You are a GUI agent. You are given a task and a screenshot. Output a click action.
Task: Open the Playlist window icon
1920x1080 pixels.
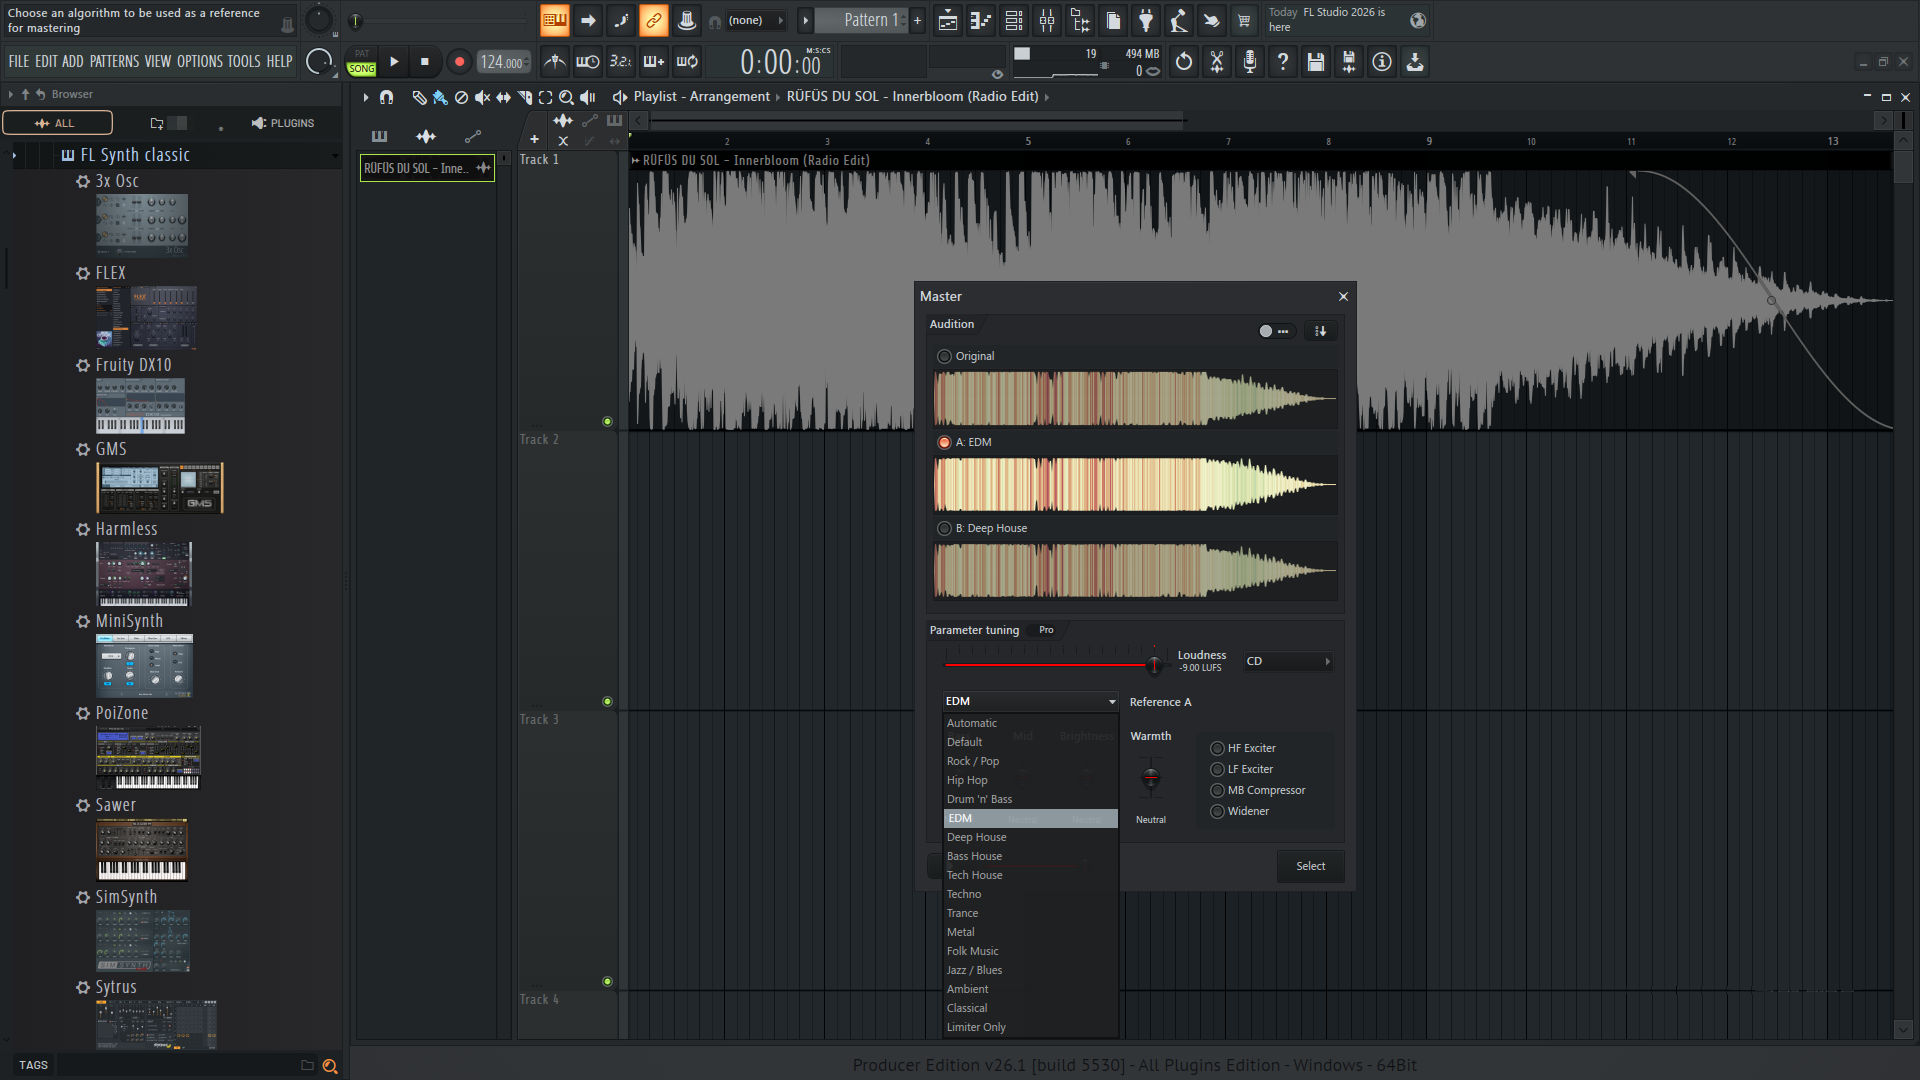coord(948,20)
